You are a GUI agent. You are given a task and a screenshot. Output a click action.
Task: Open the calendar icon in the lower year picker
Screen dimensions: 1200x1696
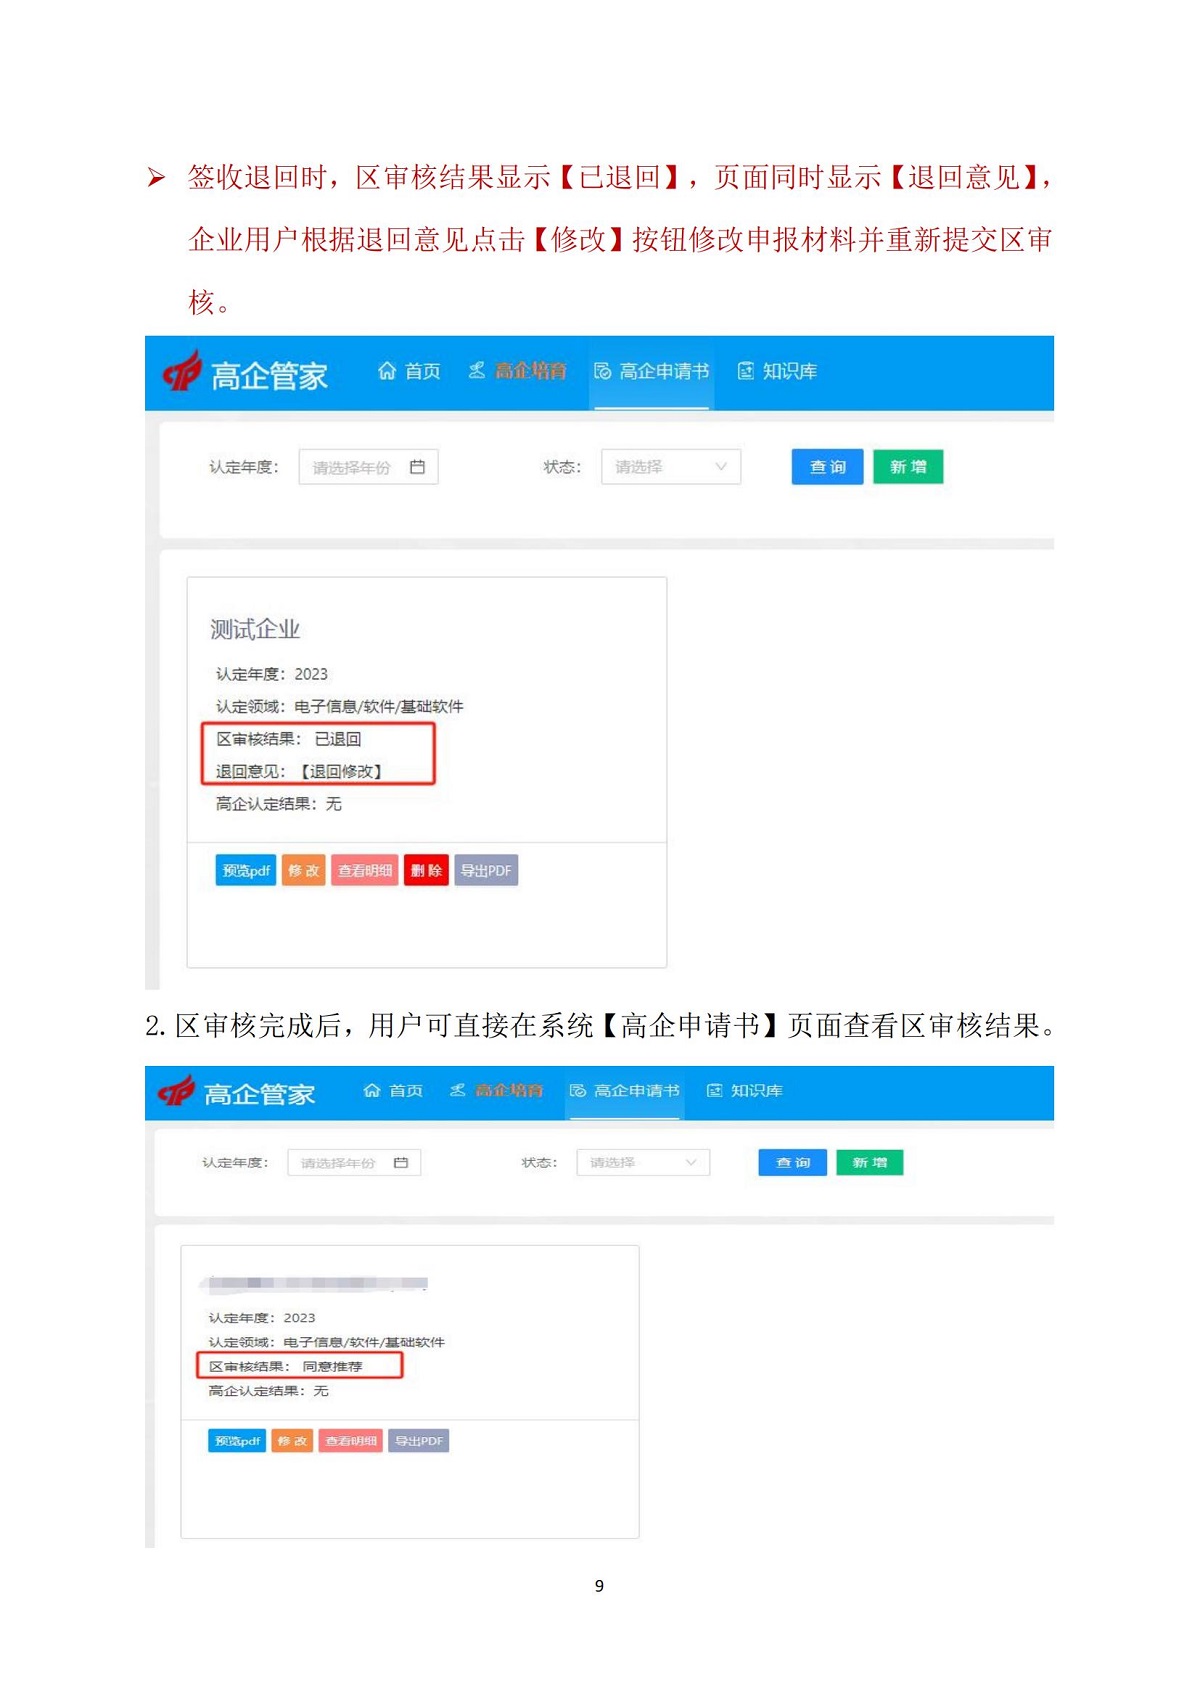(401, 1162)
